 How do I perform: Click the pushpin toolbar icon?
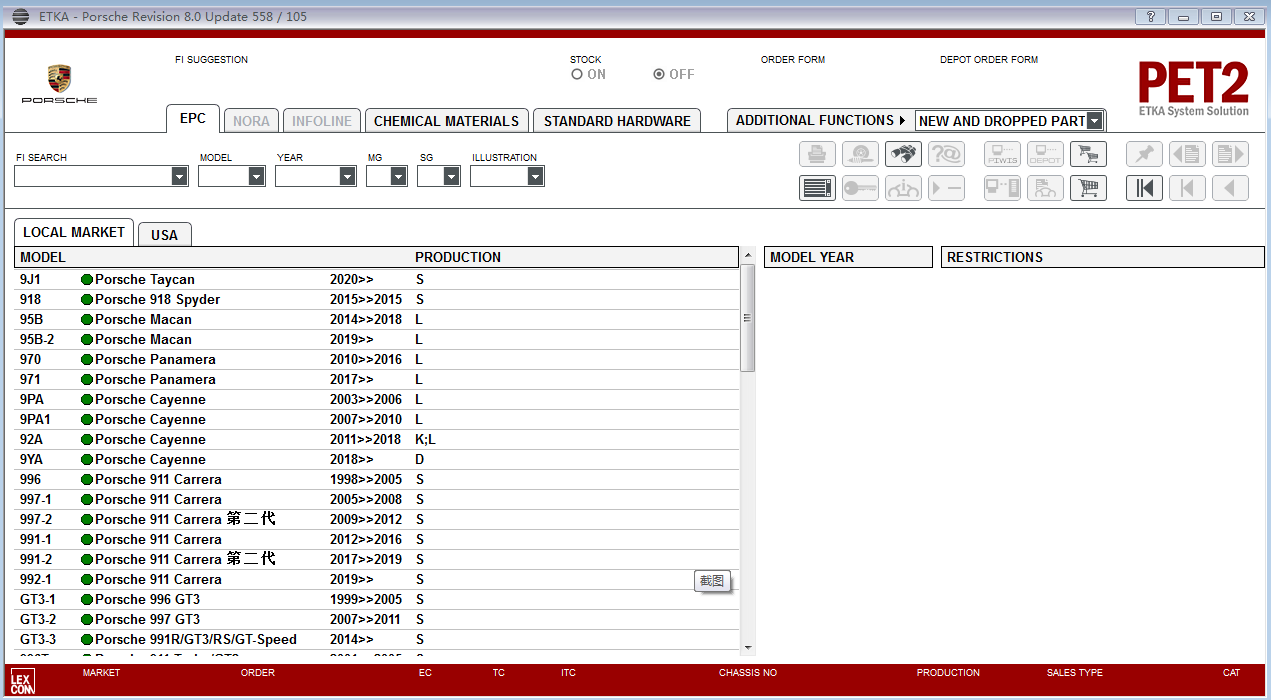(x=1144, y=154)
